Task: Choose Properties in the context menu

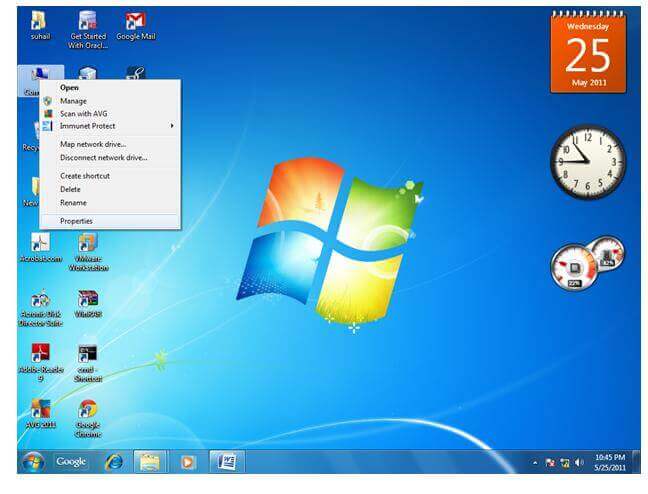Action: point(75,221)
